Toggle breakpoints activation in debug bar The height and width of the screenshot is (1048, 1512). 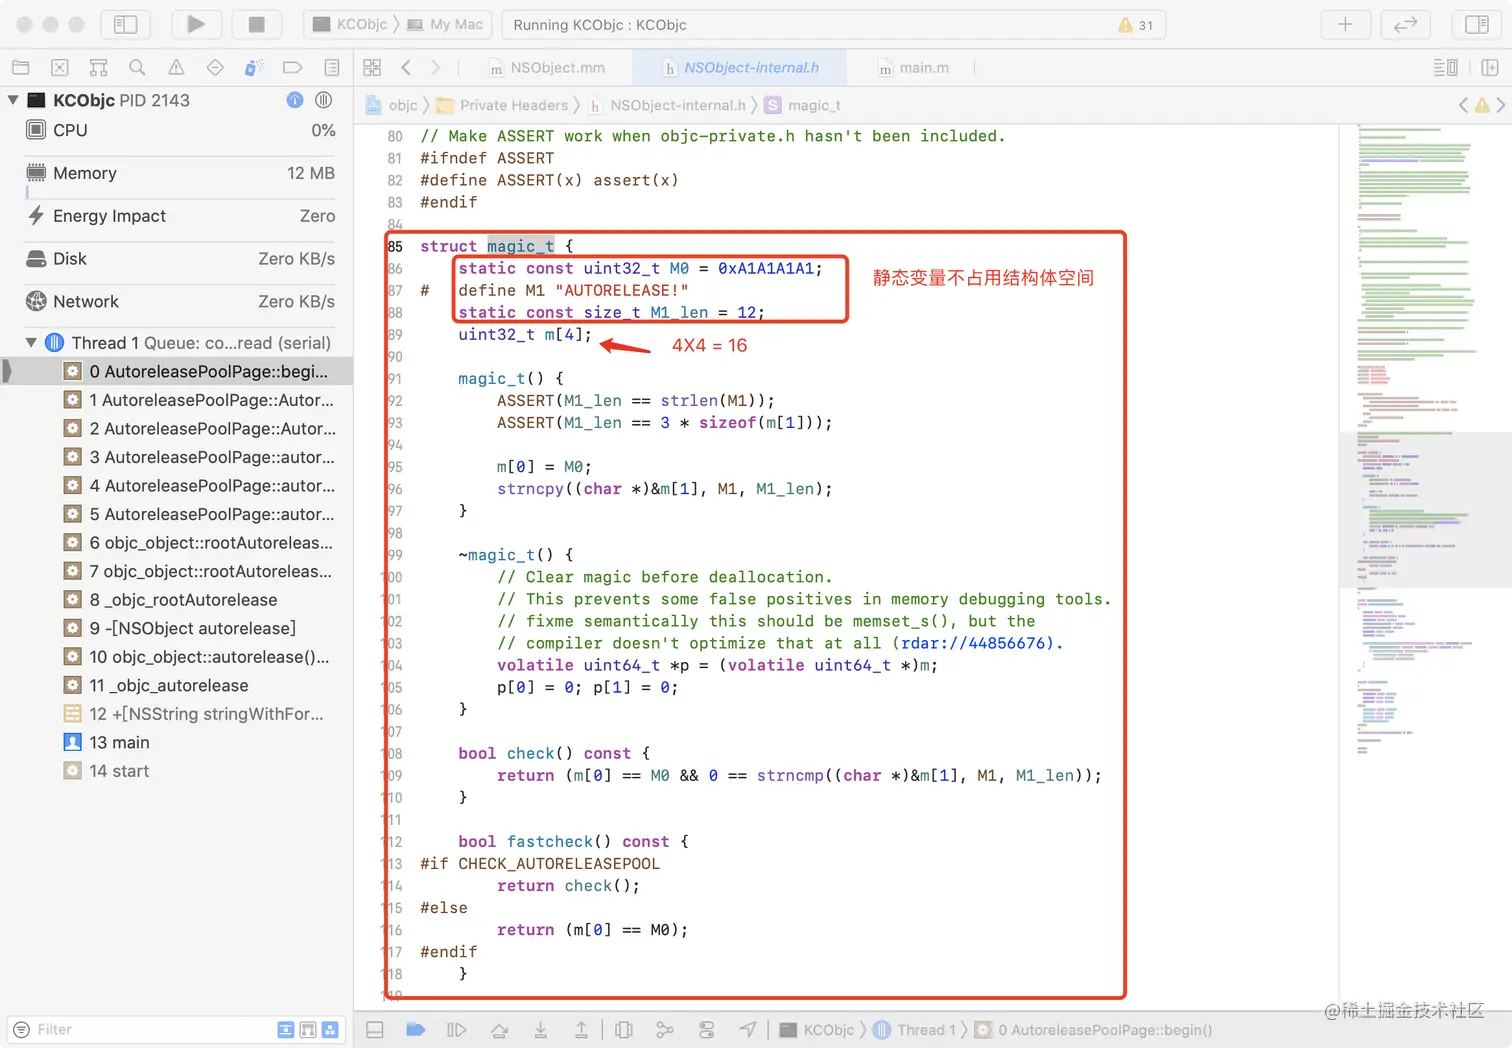click(x=416, y=1030)
